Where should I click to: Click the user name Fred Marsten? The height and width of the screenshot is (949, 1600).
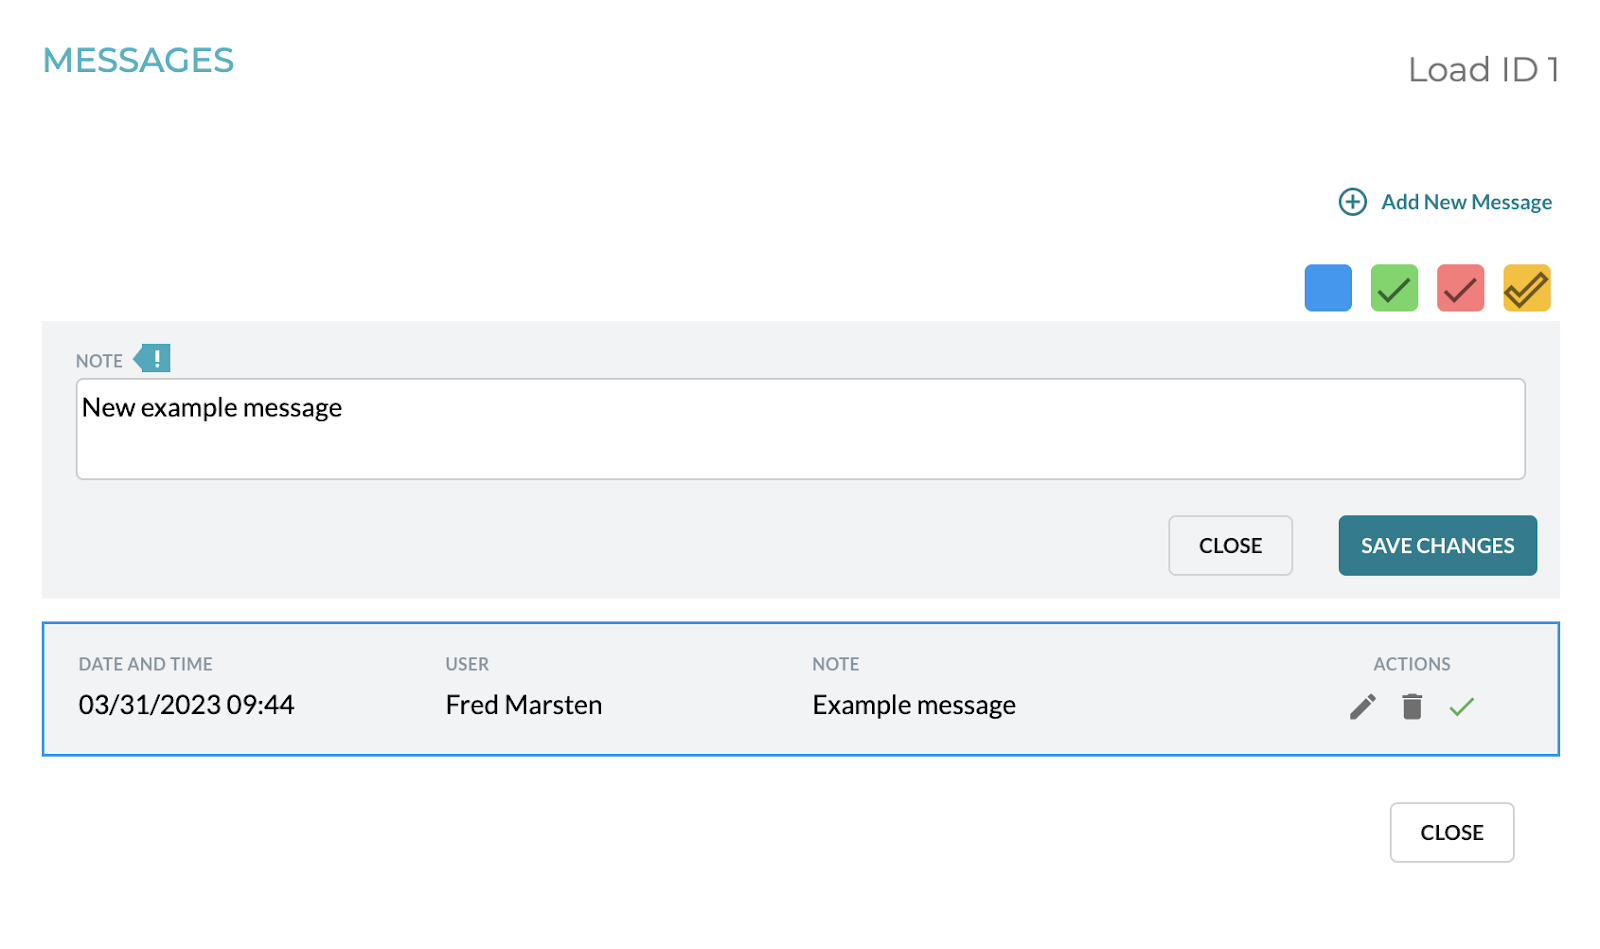(x=523, y=704)
